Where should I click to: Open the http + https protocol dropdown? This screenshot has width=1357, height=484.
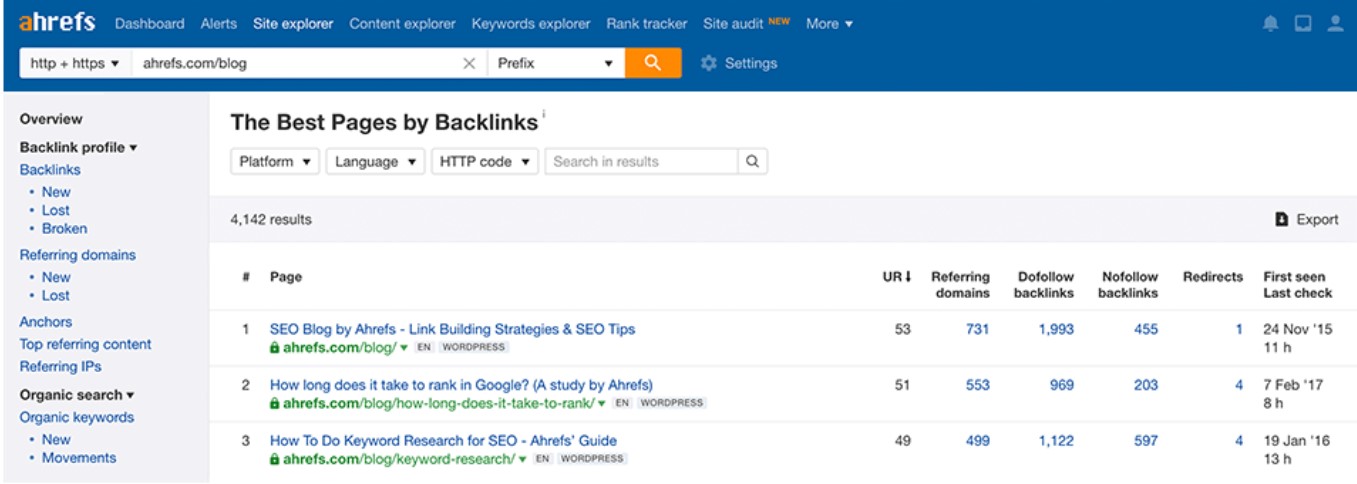click(75, 63)
